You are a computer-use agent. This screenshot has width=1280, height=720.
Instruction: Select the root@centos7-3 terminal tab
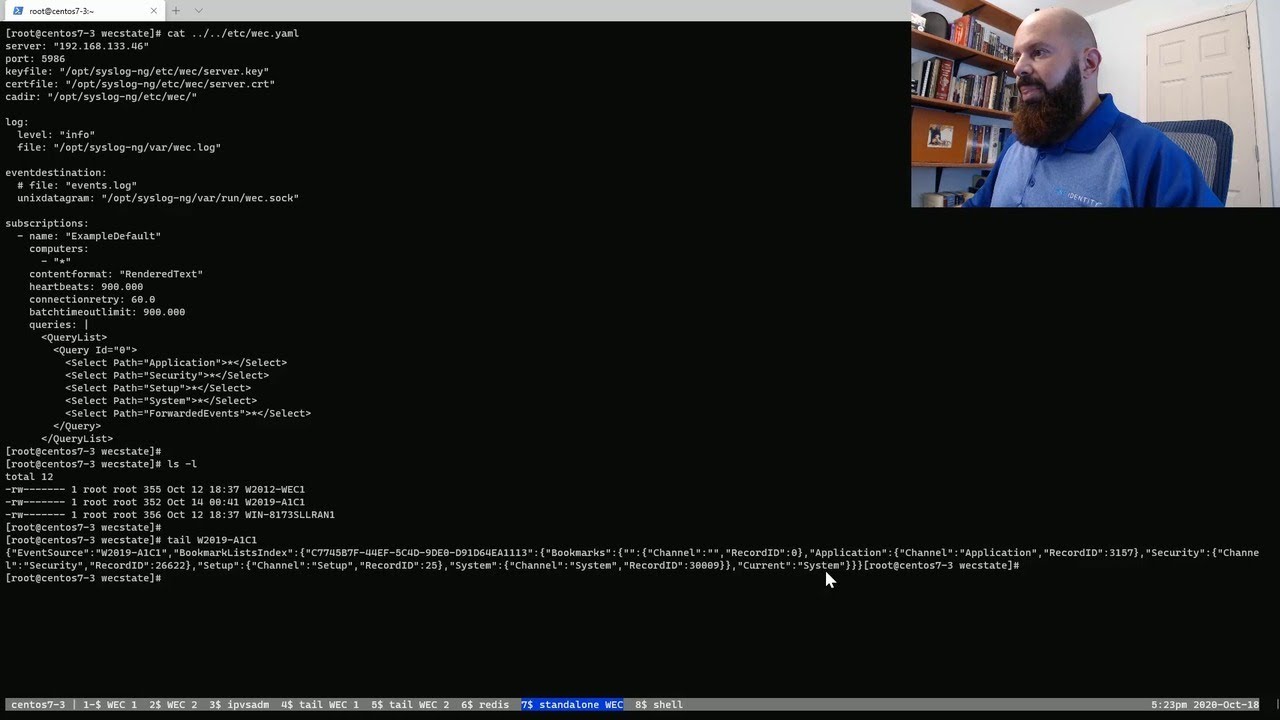click(x=82, y=11)
